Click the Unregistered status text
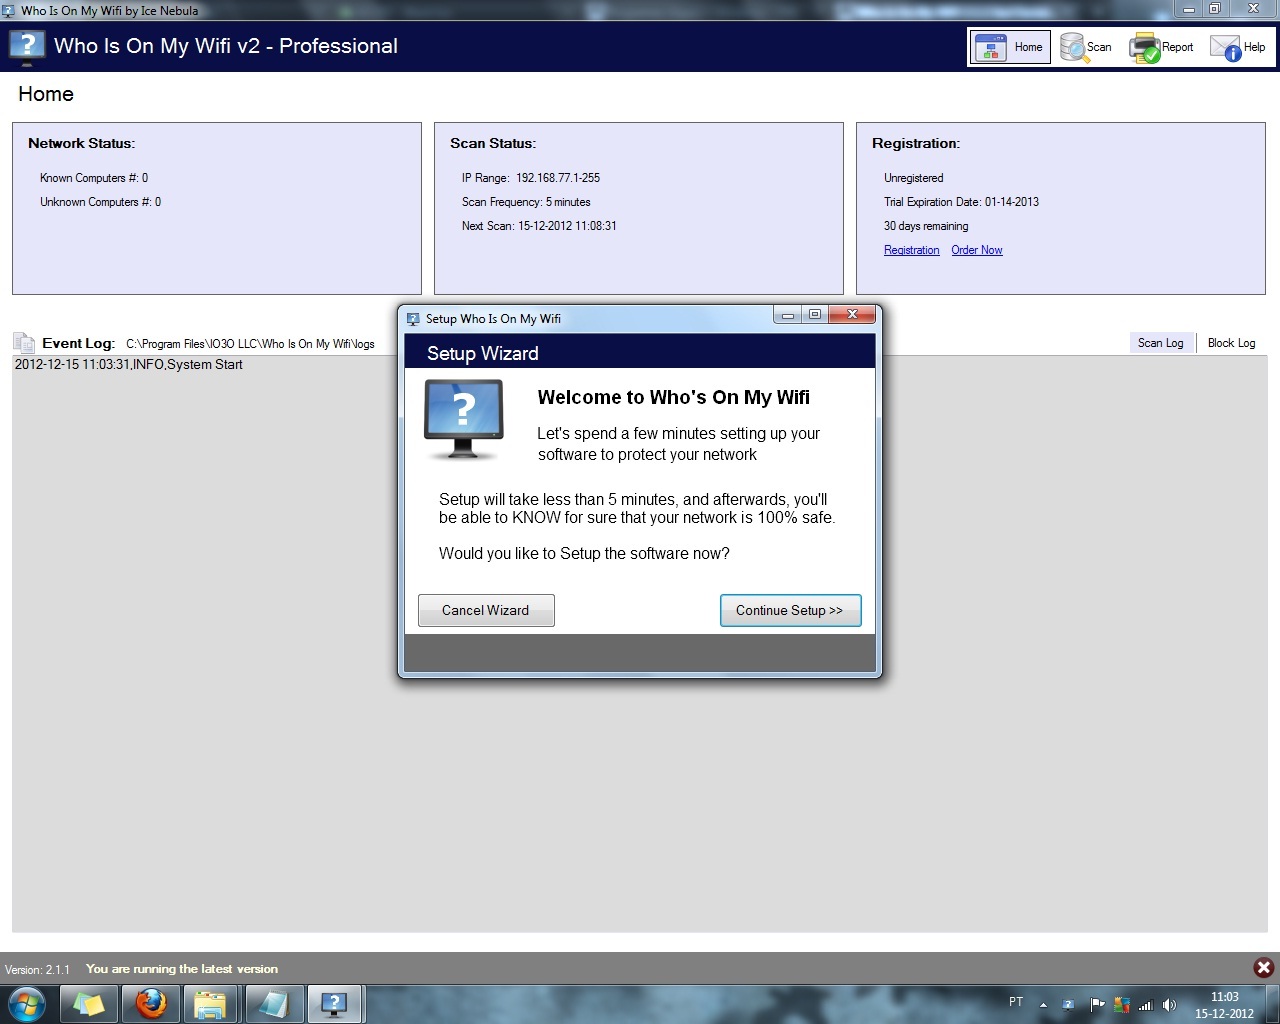Image resolution: width=1280 pixels, height=1024 pixels. pyautogui.click(x=913, y=178)
